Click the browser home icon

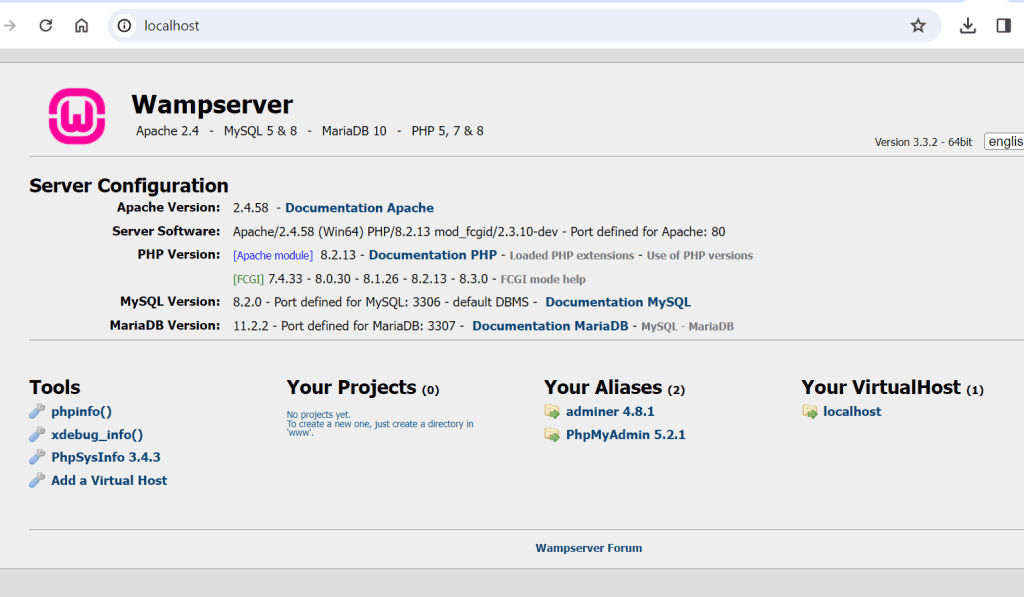(81, 25)
